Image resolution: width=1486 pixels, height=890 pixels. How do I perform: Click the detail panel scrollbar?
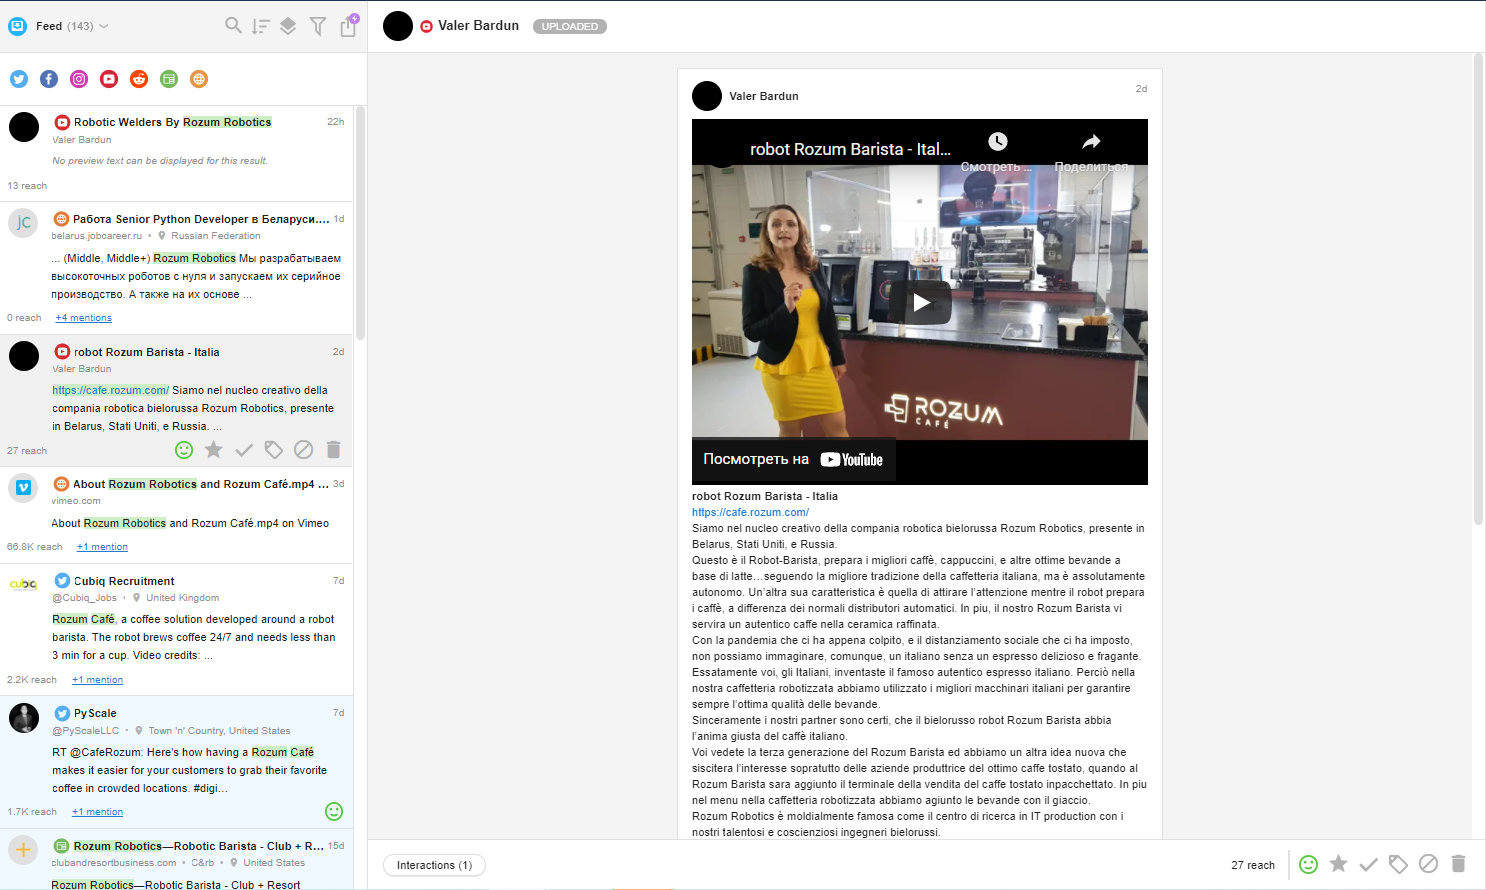pyautogui.click(x=1478, y=290)
